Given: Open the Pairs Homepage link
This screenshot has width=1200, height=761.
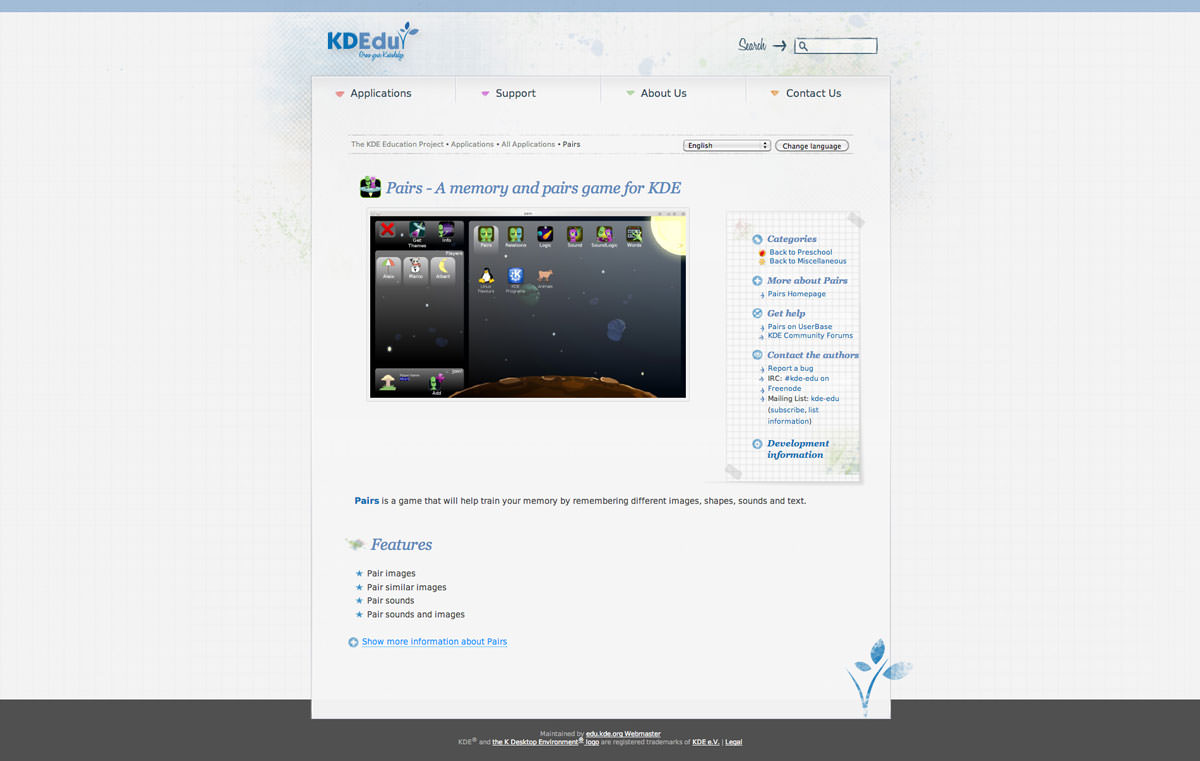Looking at the screenshot, I should [x=797, y=294].
